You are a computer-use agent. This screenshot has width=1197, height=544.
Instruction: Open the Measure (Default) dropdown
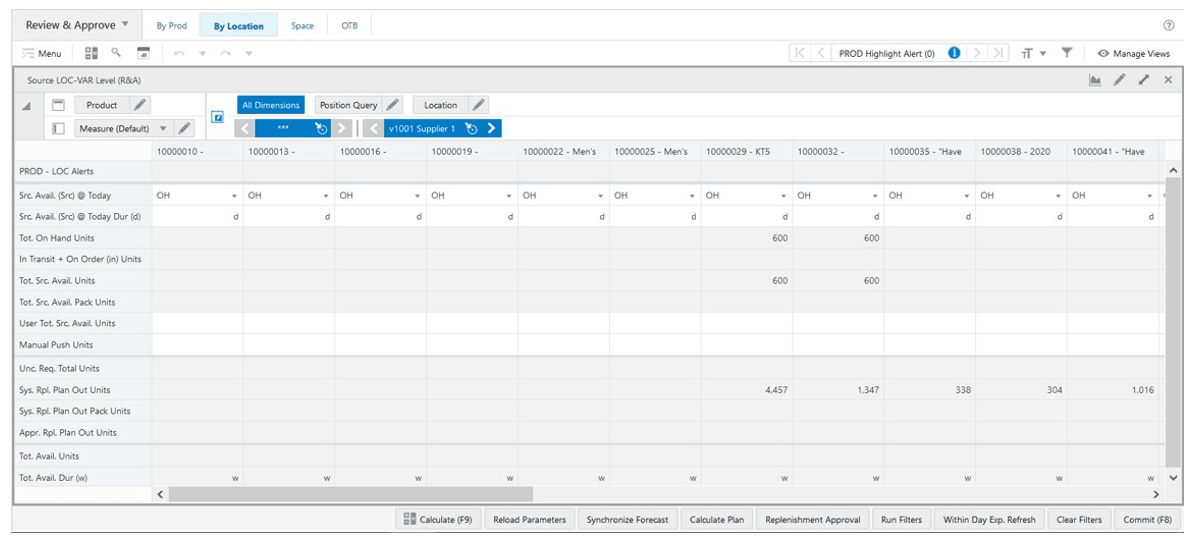point(163,128)
